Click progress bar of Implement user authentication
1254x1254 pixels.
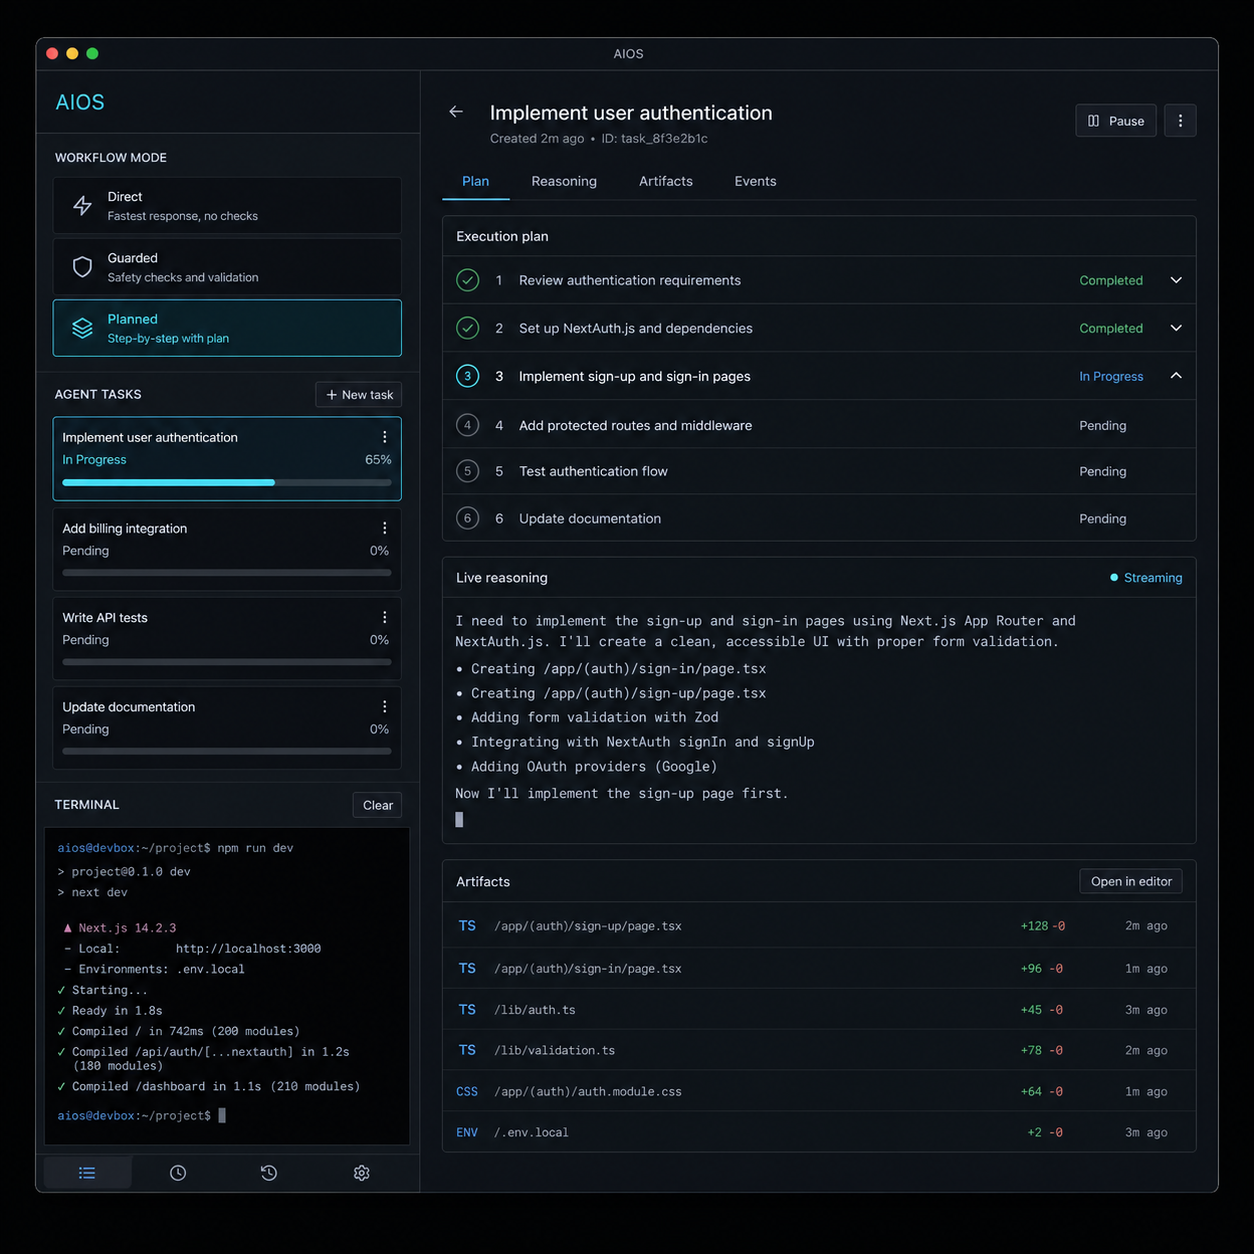tap(227, 482)
